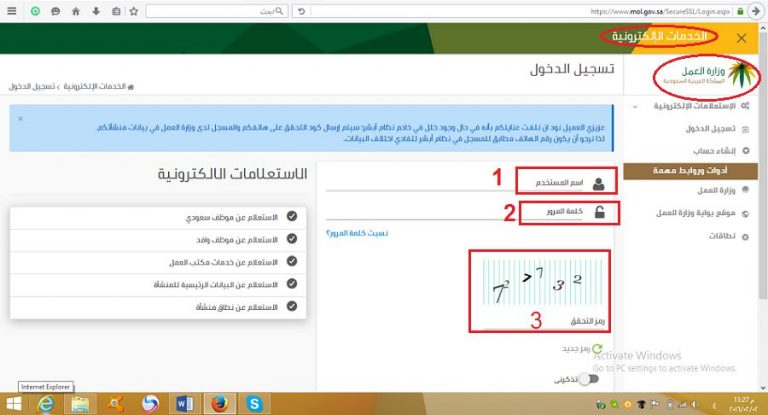The height and width of the screenshot is (415, 768).
Task: Close the green banner with the X
Action: pyautogui.click(x=742, y=38)
